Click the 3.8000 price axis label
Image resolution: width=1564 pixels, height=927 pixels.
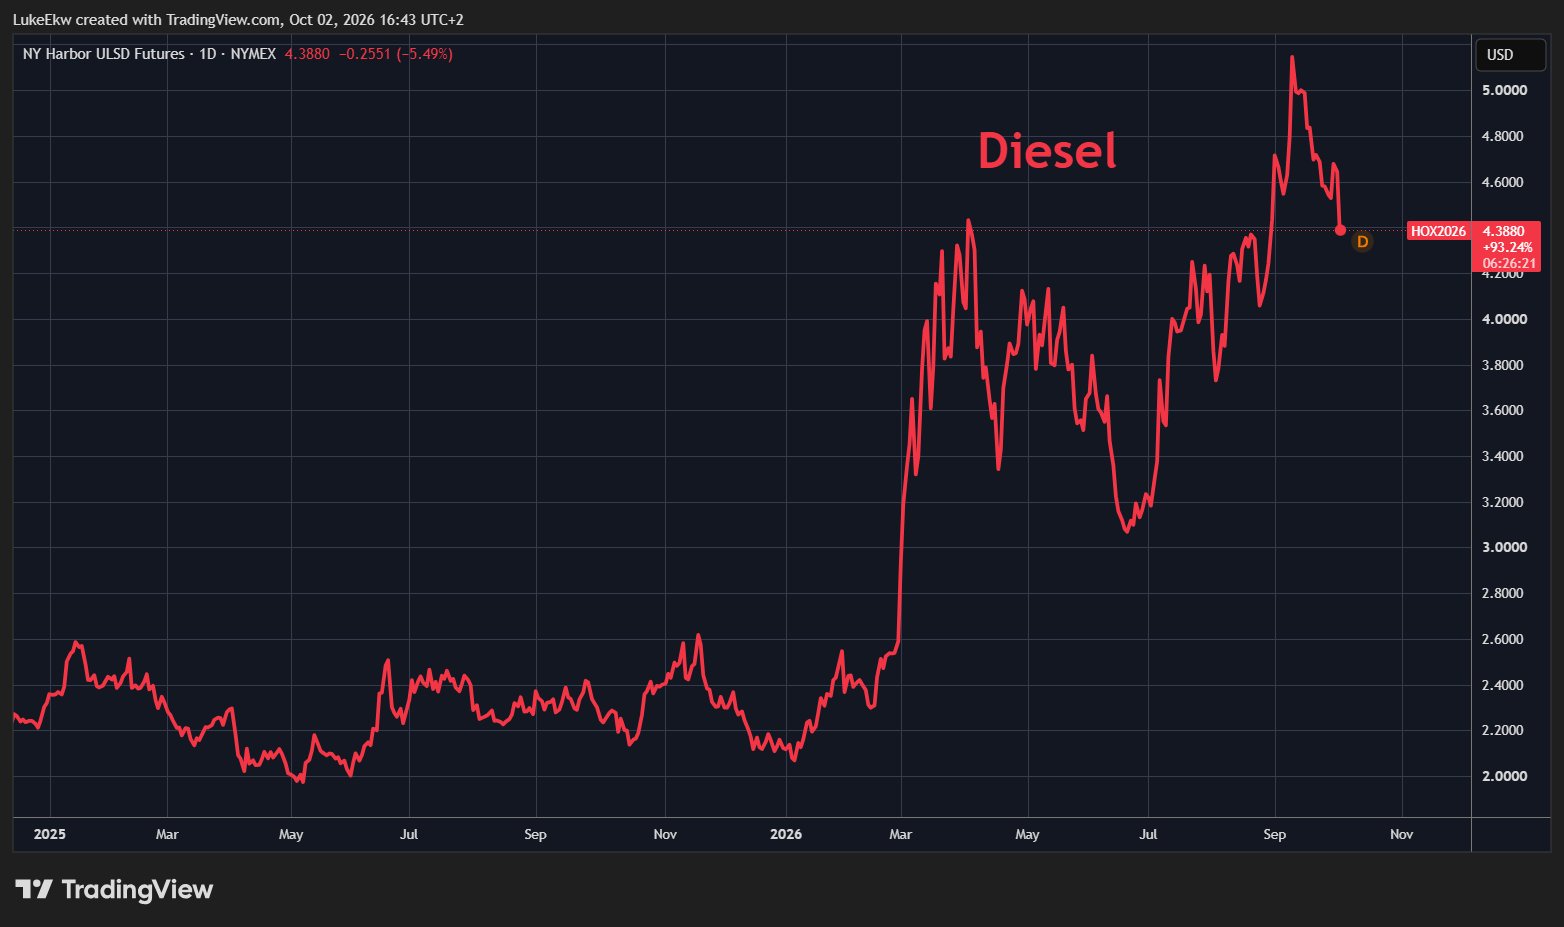(x=1502, y=365)
